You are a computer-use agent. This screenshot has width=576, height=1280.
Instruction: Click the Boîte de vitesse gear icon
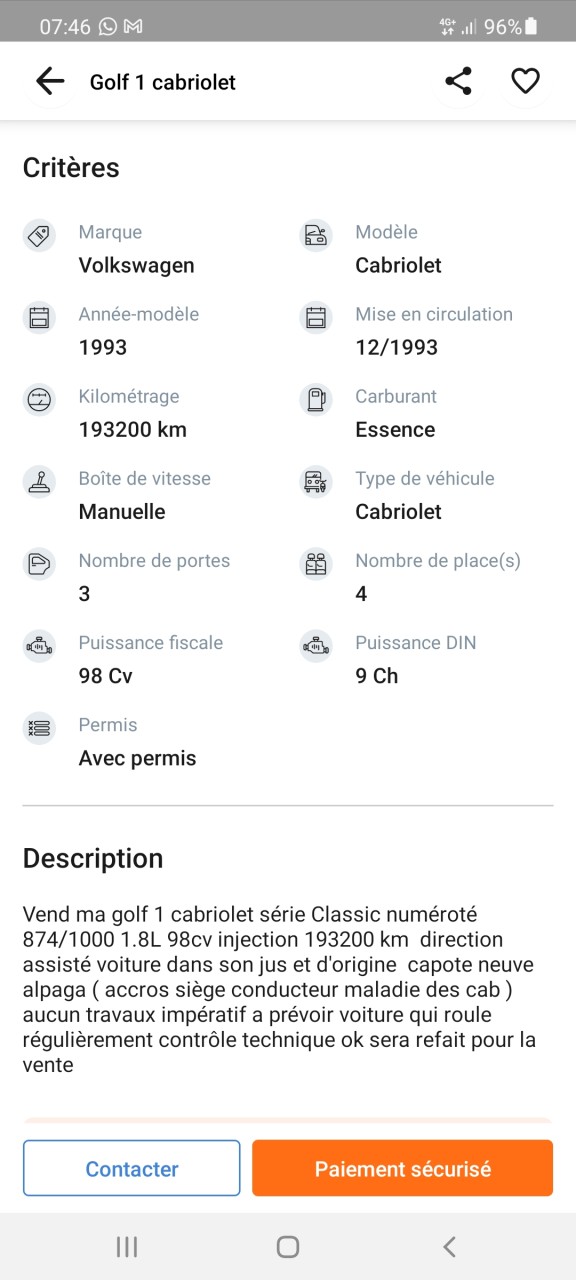(39, 482)
